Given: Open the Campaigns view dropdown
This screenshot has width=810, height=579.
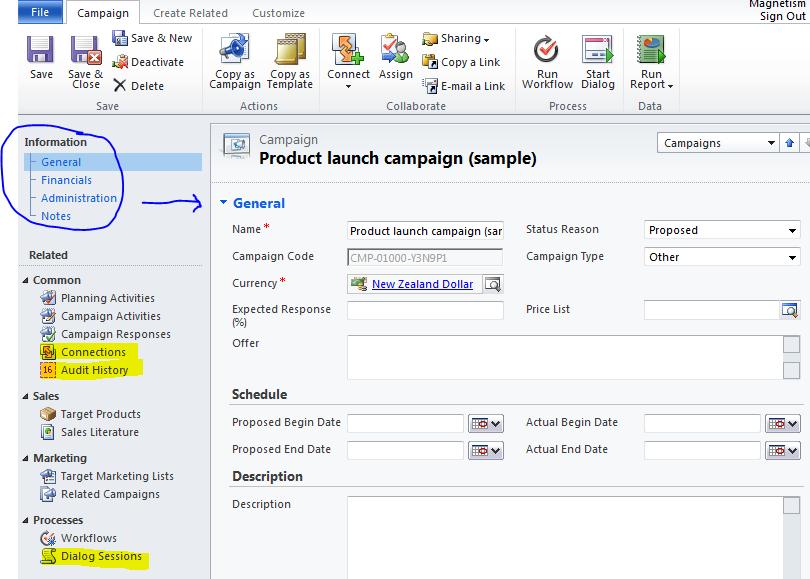Looking at the screenshot, I should pyautogui.click(x=717, y=143).
